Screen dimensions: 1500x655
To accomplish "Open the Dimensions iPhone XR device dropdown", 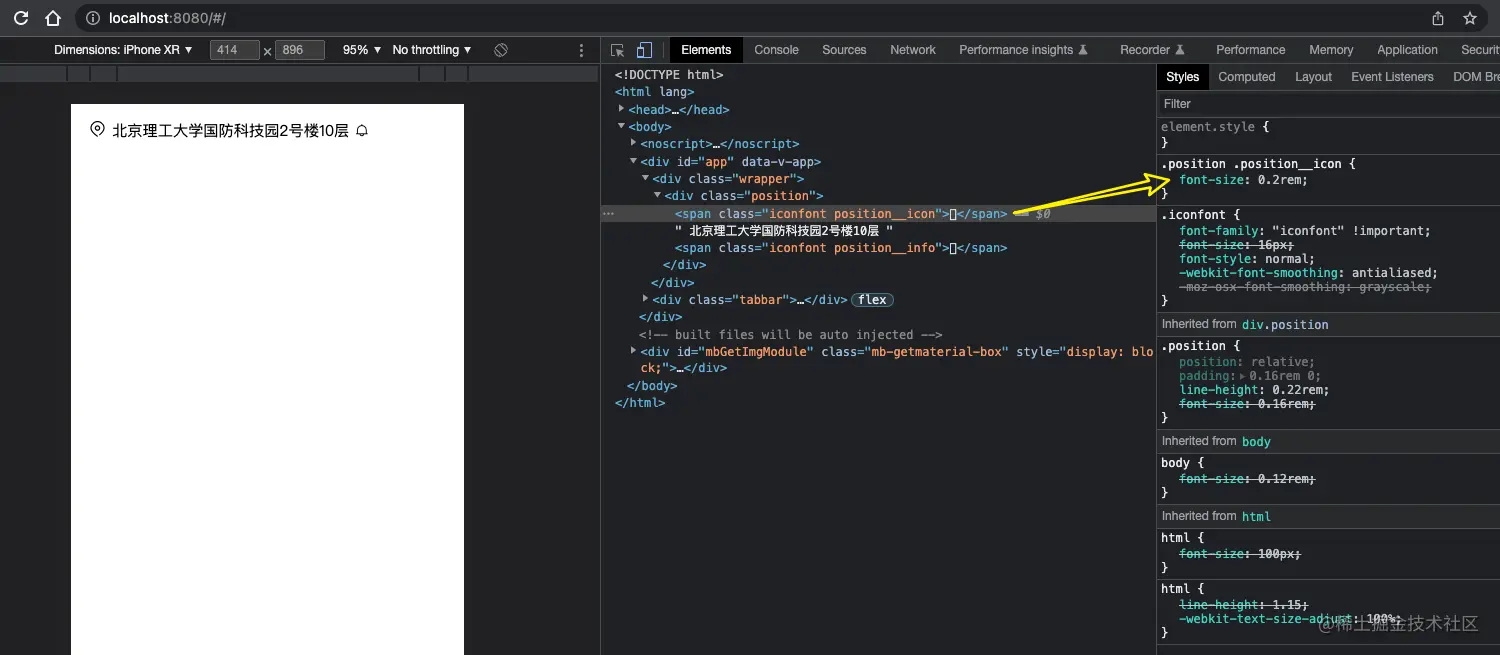I will pos(123,50).
